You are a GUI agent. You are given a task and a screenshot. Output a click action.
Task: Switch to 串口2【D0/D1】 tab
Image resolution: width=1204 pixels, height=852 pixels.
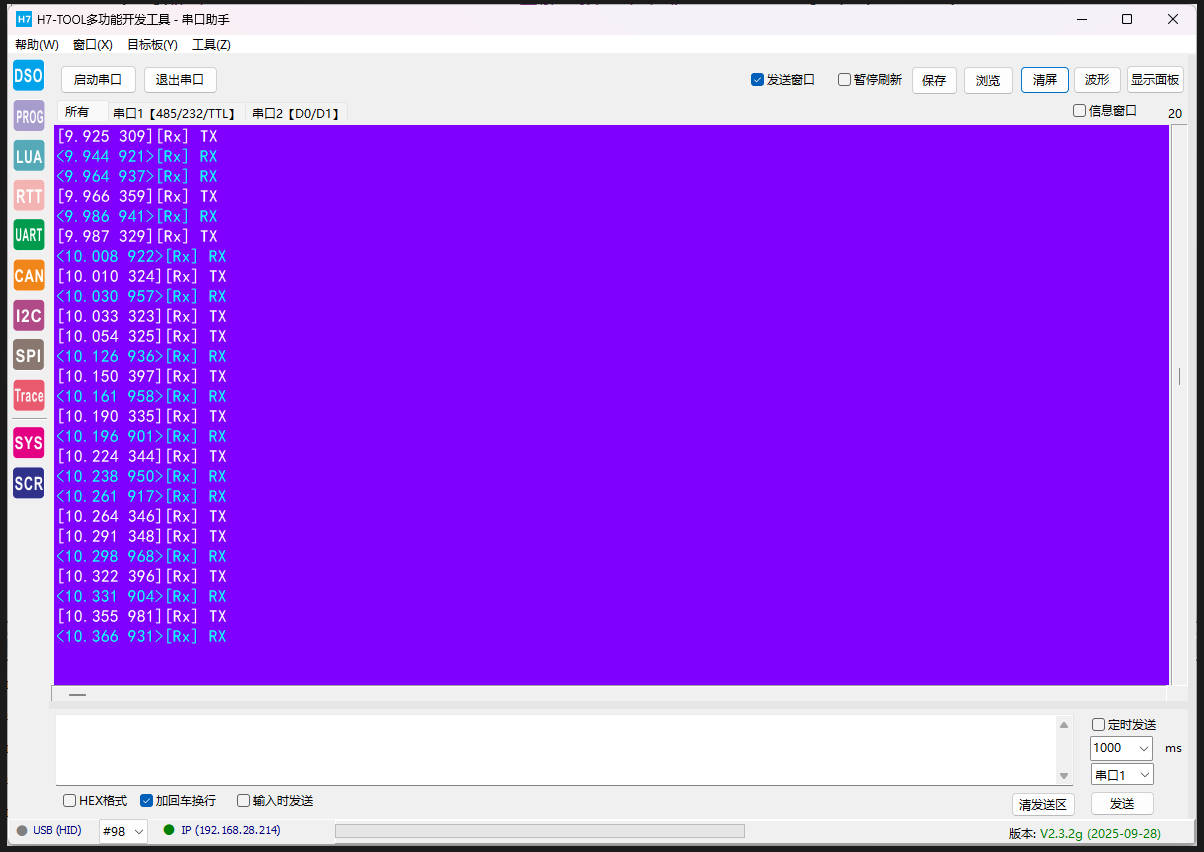click(x=296, y=113)
